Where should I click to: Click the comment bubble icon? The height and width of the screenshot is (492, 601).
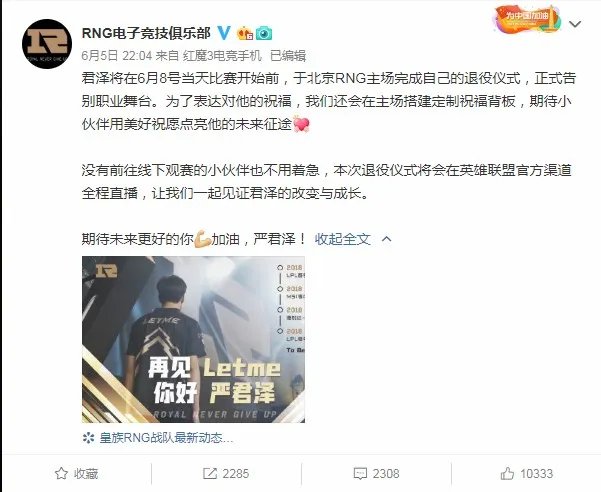click(x=360, y=474)
